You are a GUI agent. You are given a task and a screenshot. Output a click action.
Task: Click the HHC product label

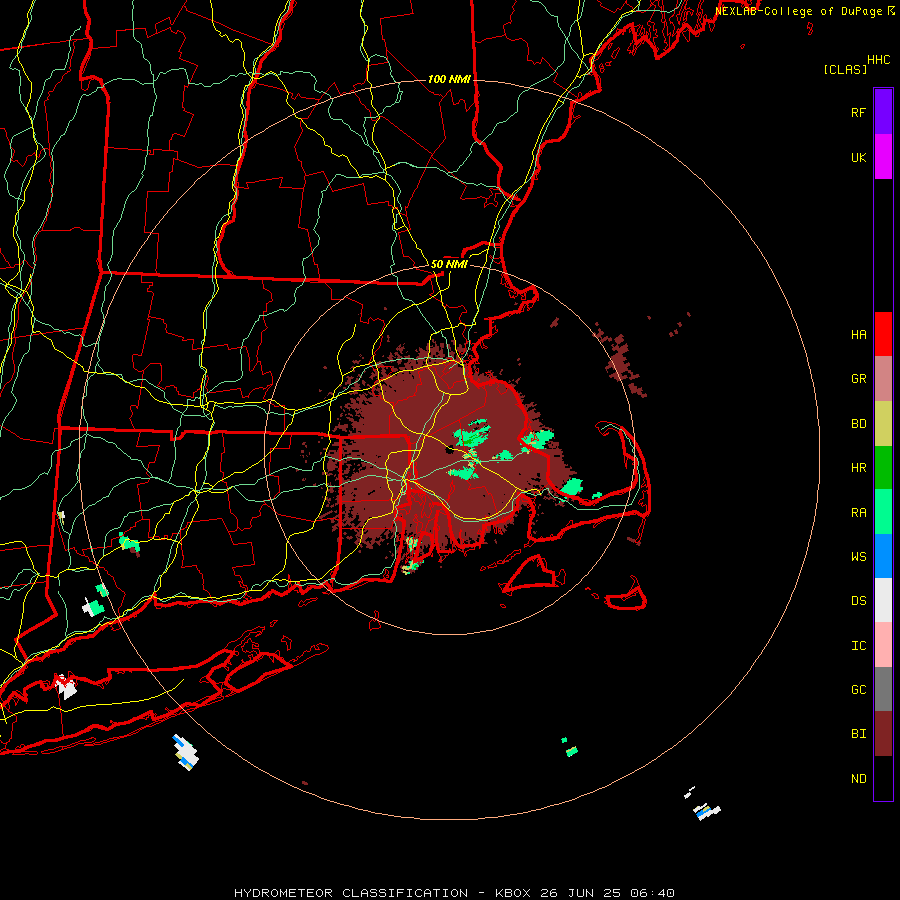879,60
